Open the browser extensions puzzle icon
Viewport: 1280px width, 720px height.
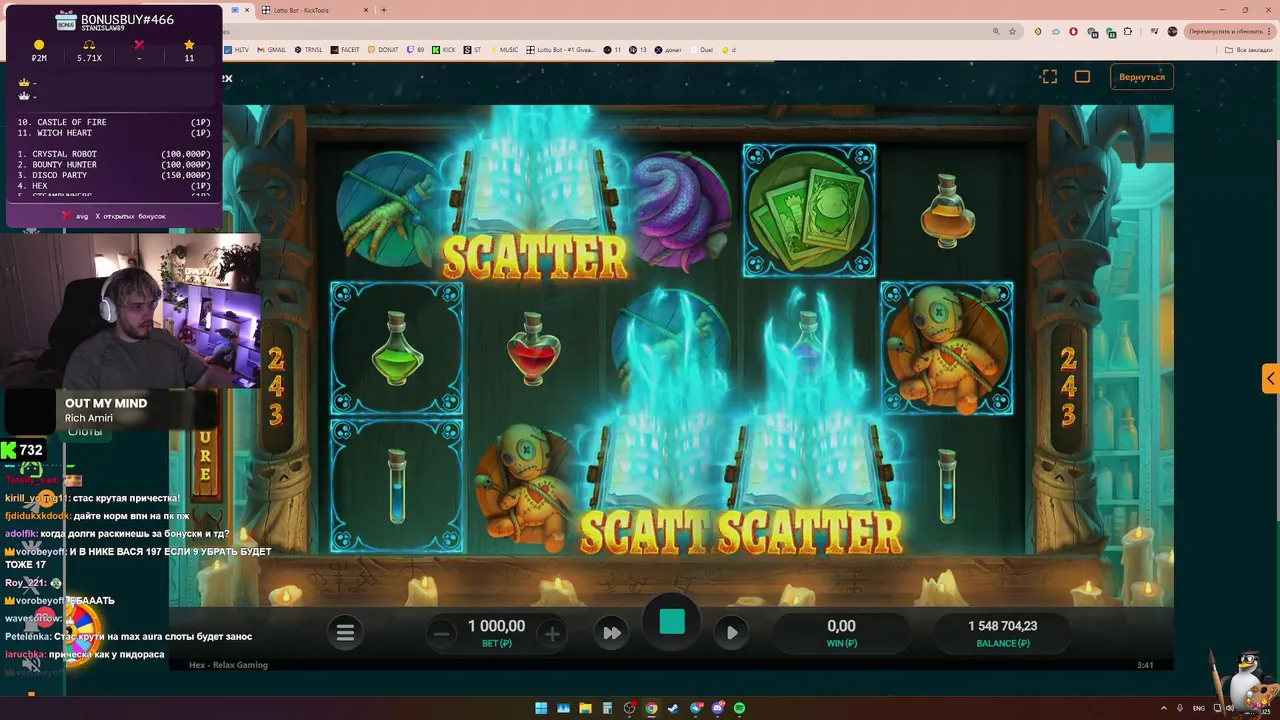1128,31
